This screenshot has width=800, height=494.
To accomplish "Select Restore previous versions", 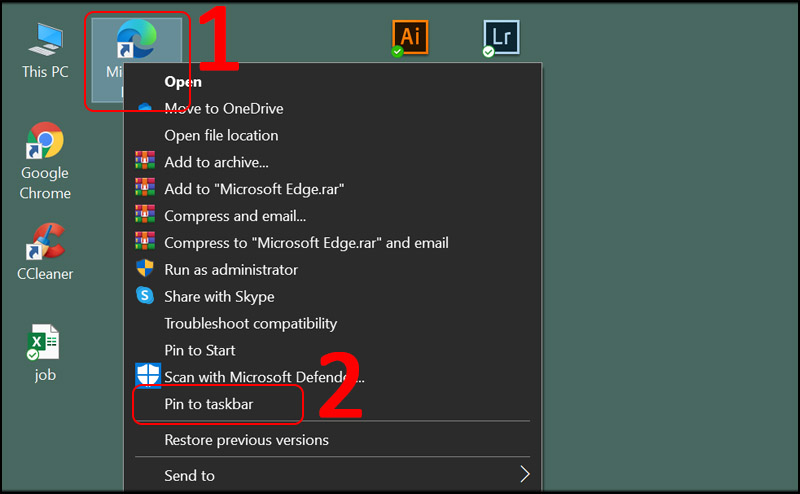I will coord(246,439).
